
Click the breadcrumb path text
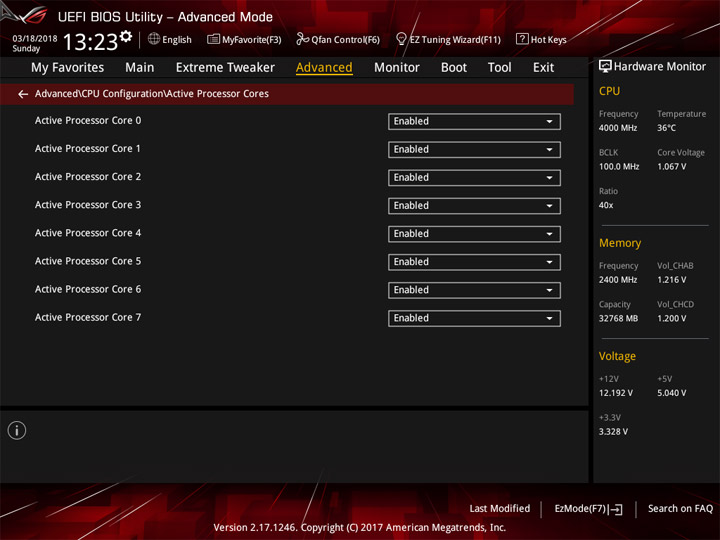click(x=152, y=94)
